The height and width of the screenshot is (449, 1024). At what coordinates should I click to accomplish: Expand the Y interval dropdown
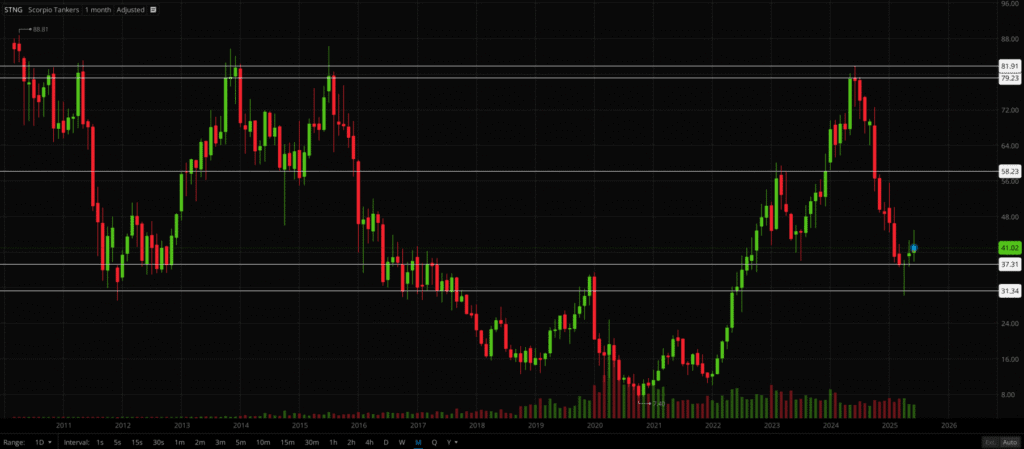[x=451, y=441]
